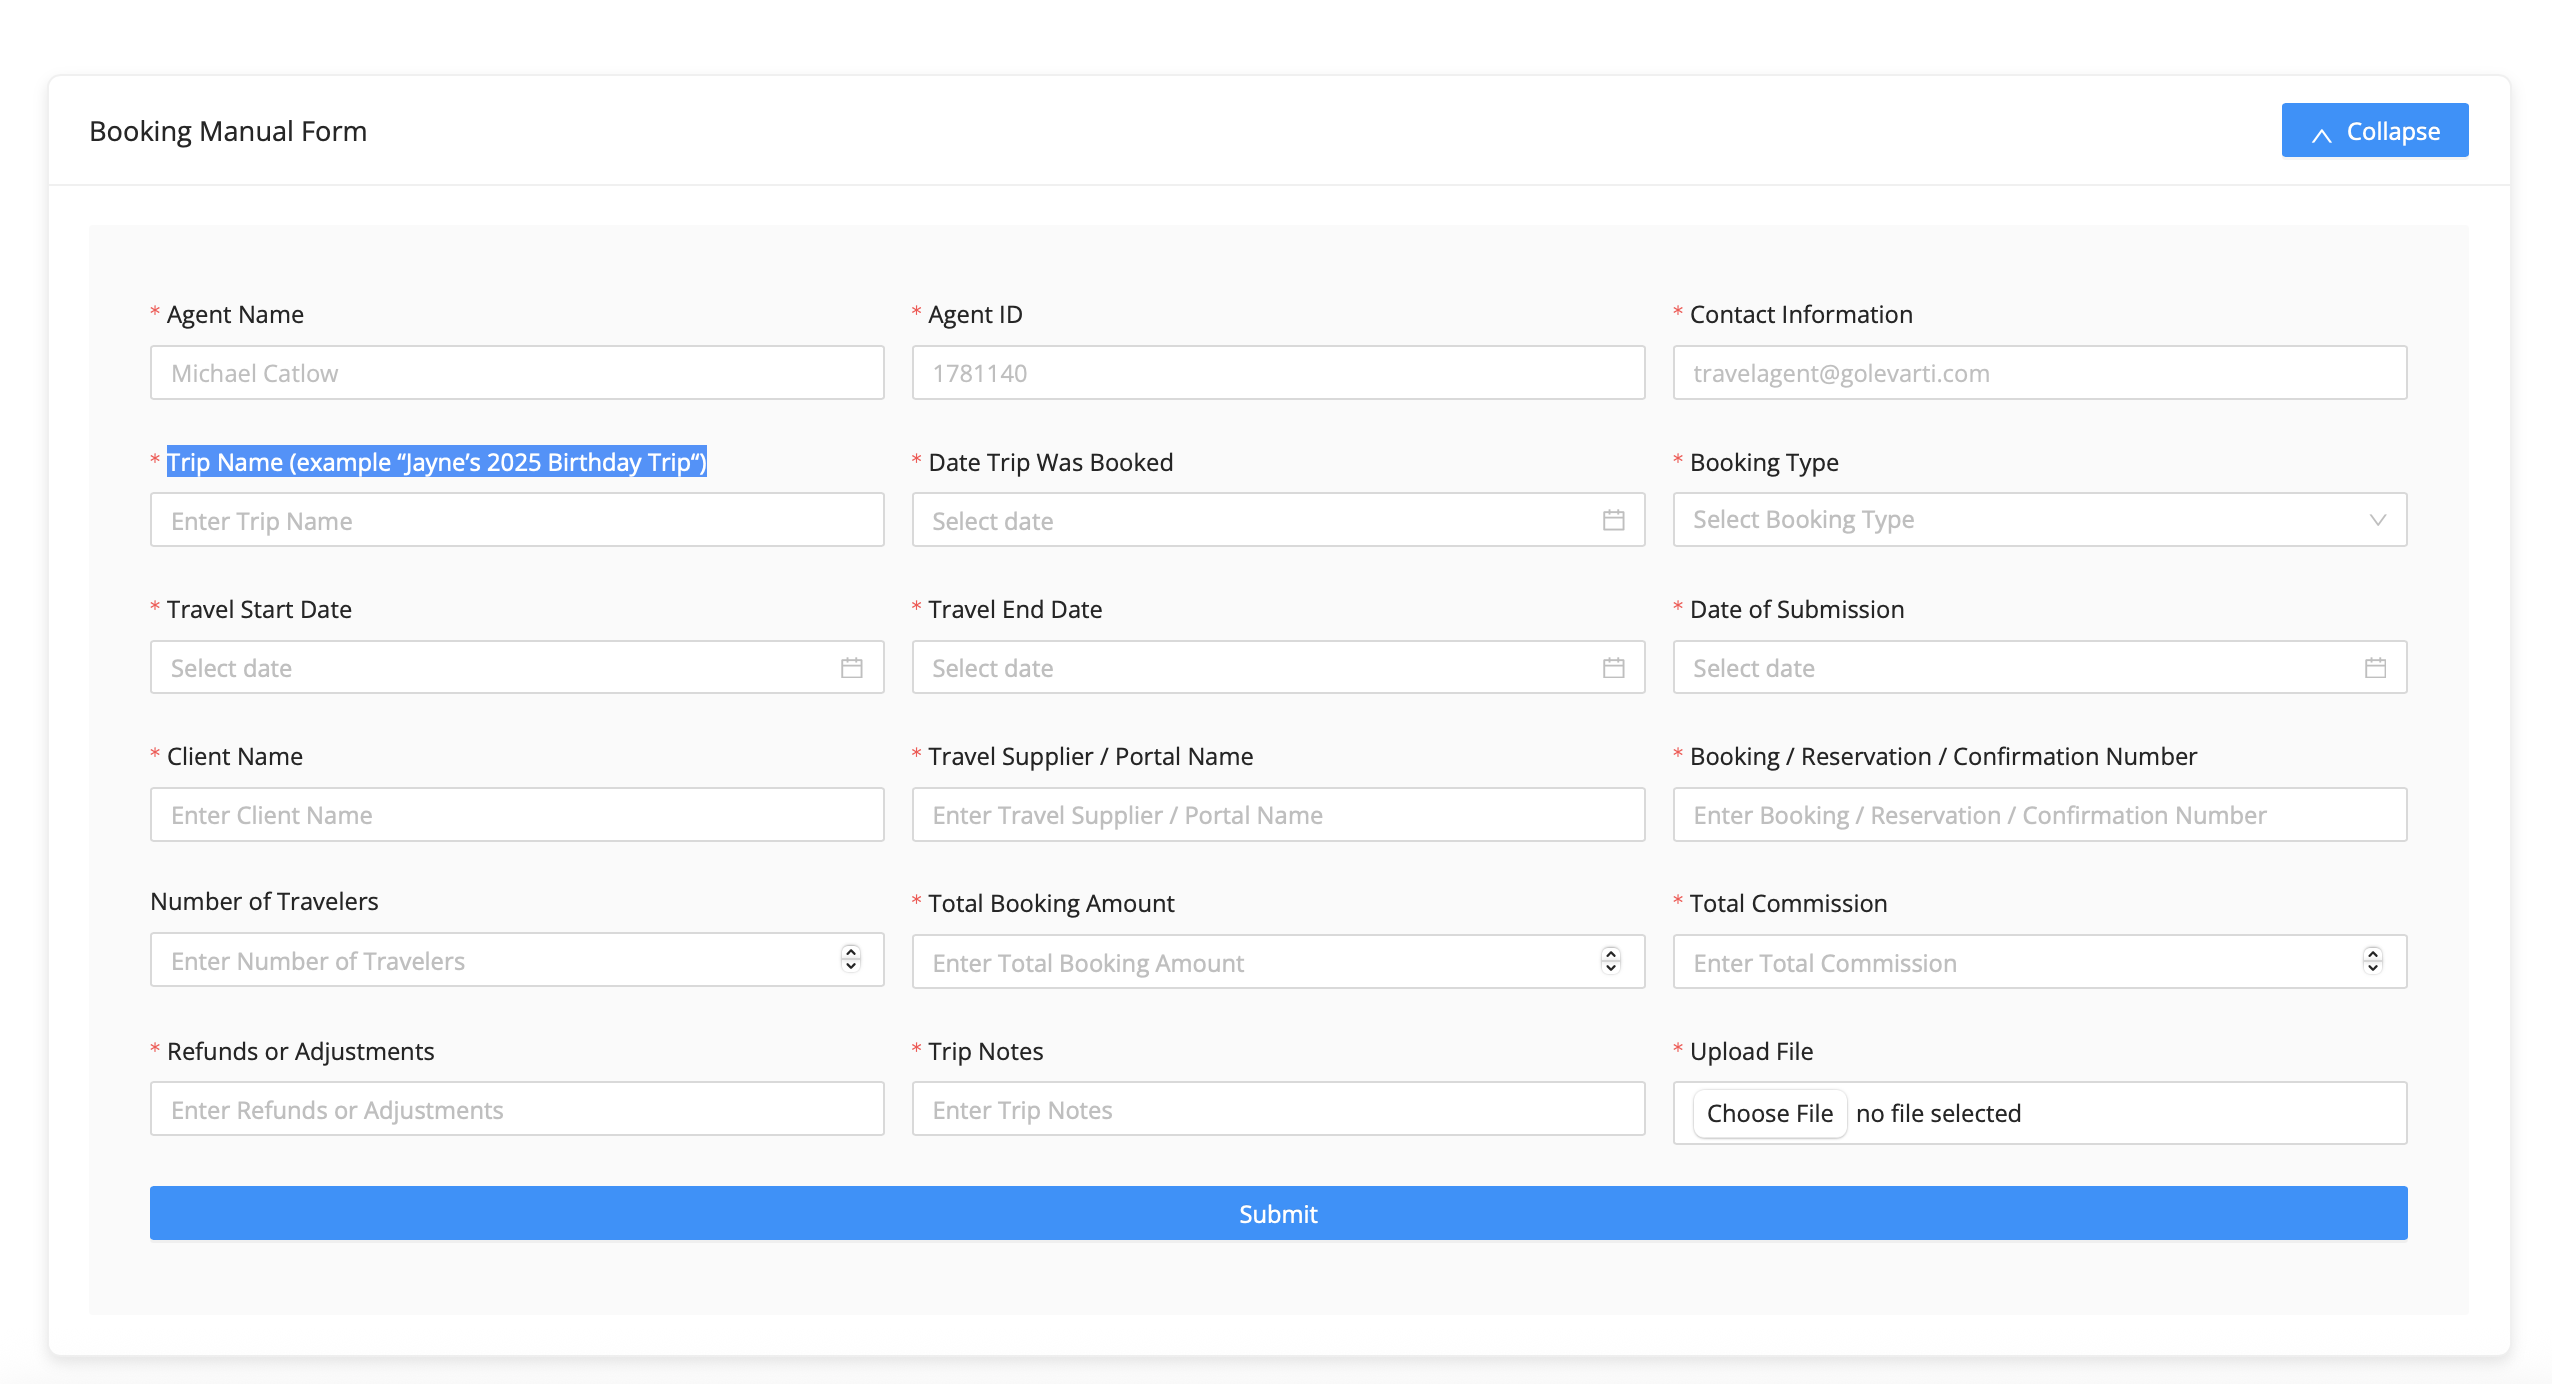Click calendar icon in Travel Start Date
The image size is (2552, 1384).
point(851,668)
